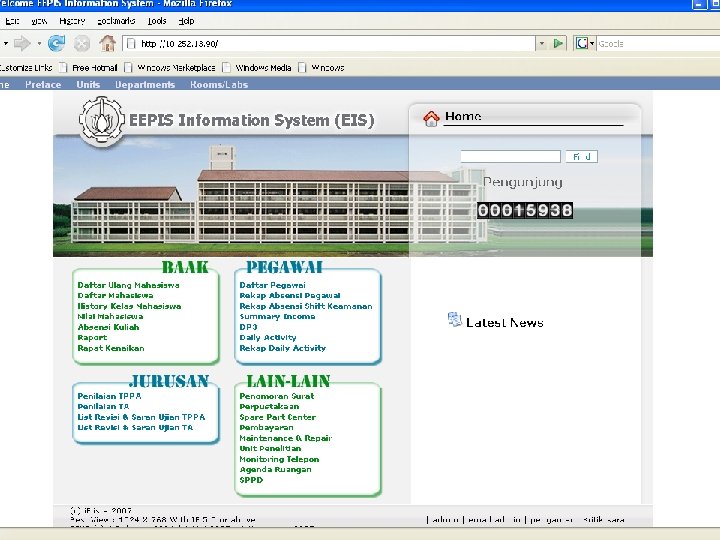Open Penomoran Surat link
This screenshot has width=720, height=540.
(277, 396)
